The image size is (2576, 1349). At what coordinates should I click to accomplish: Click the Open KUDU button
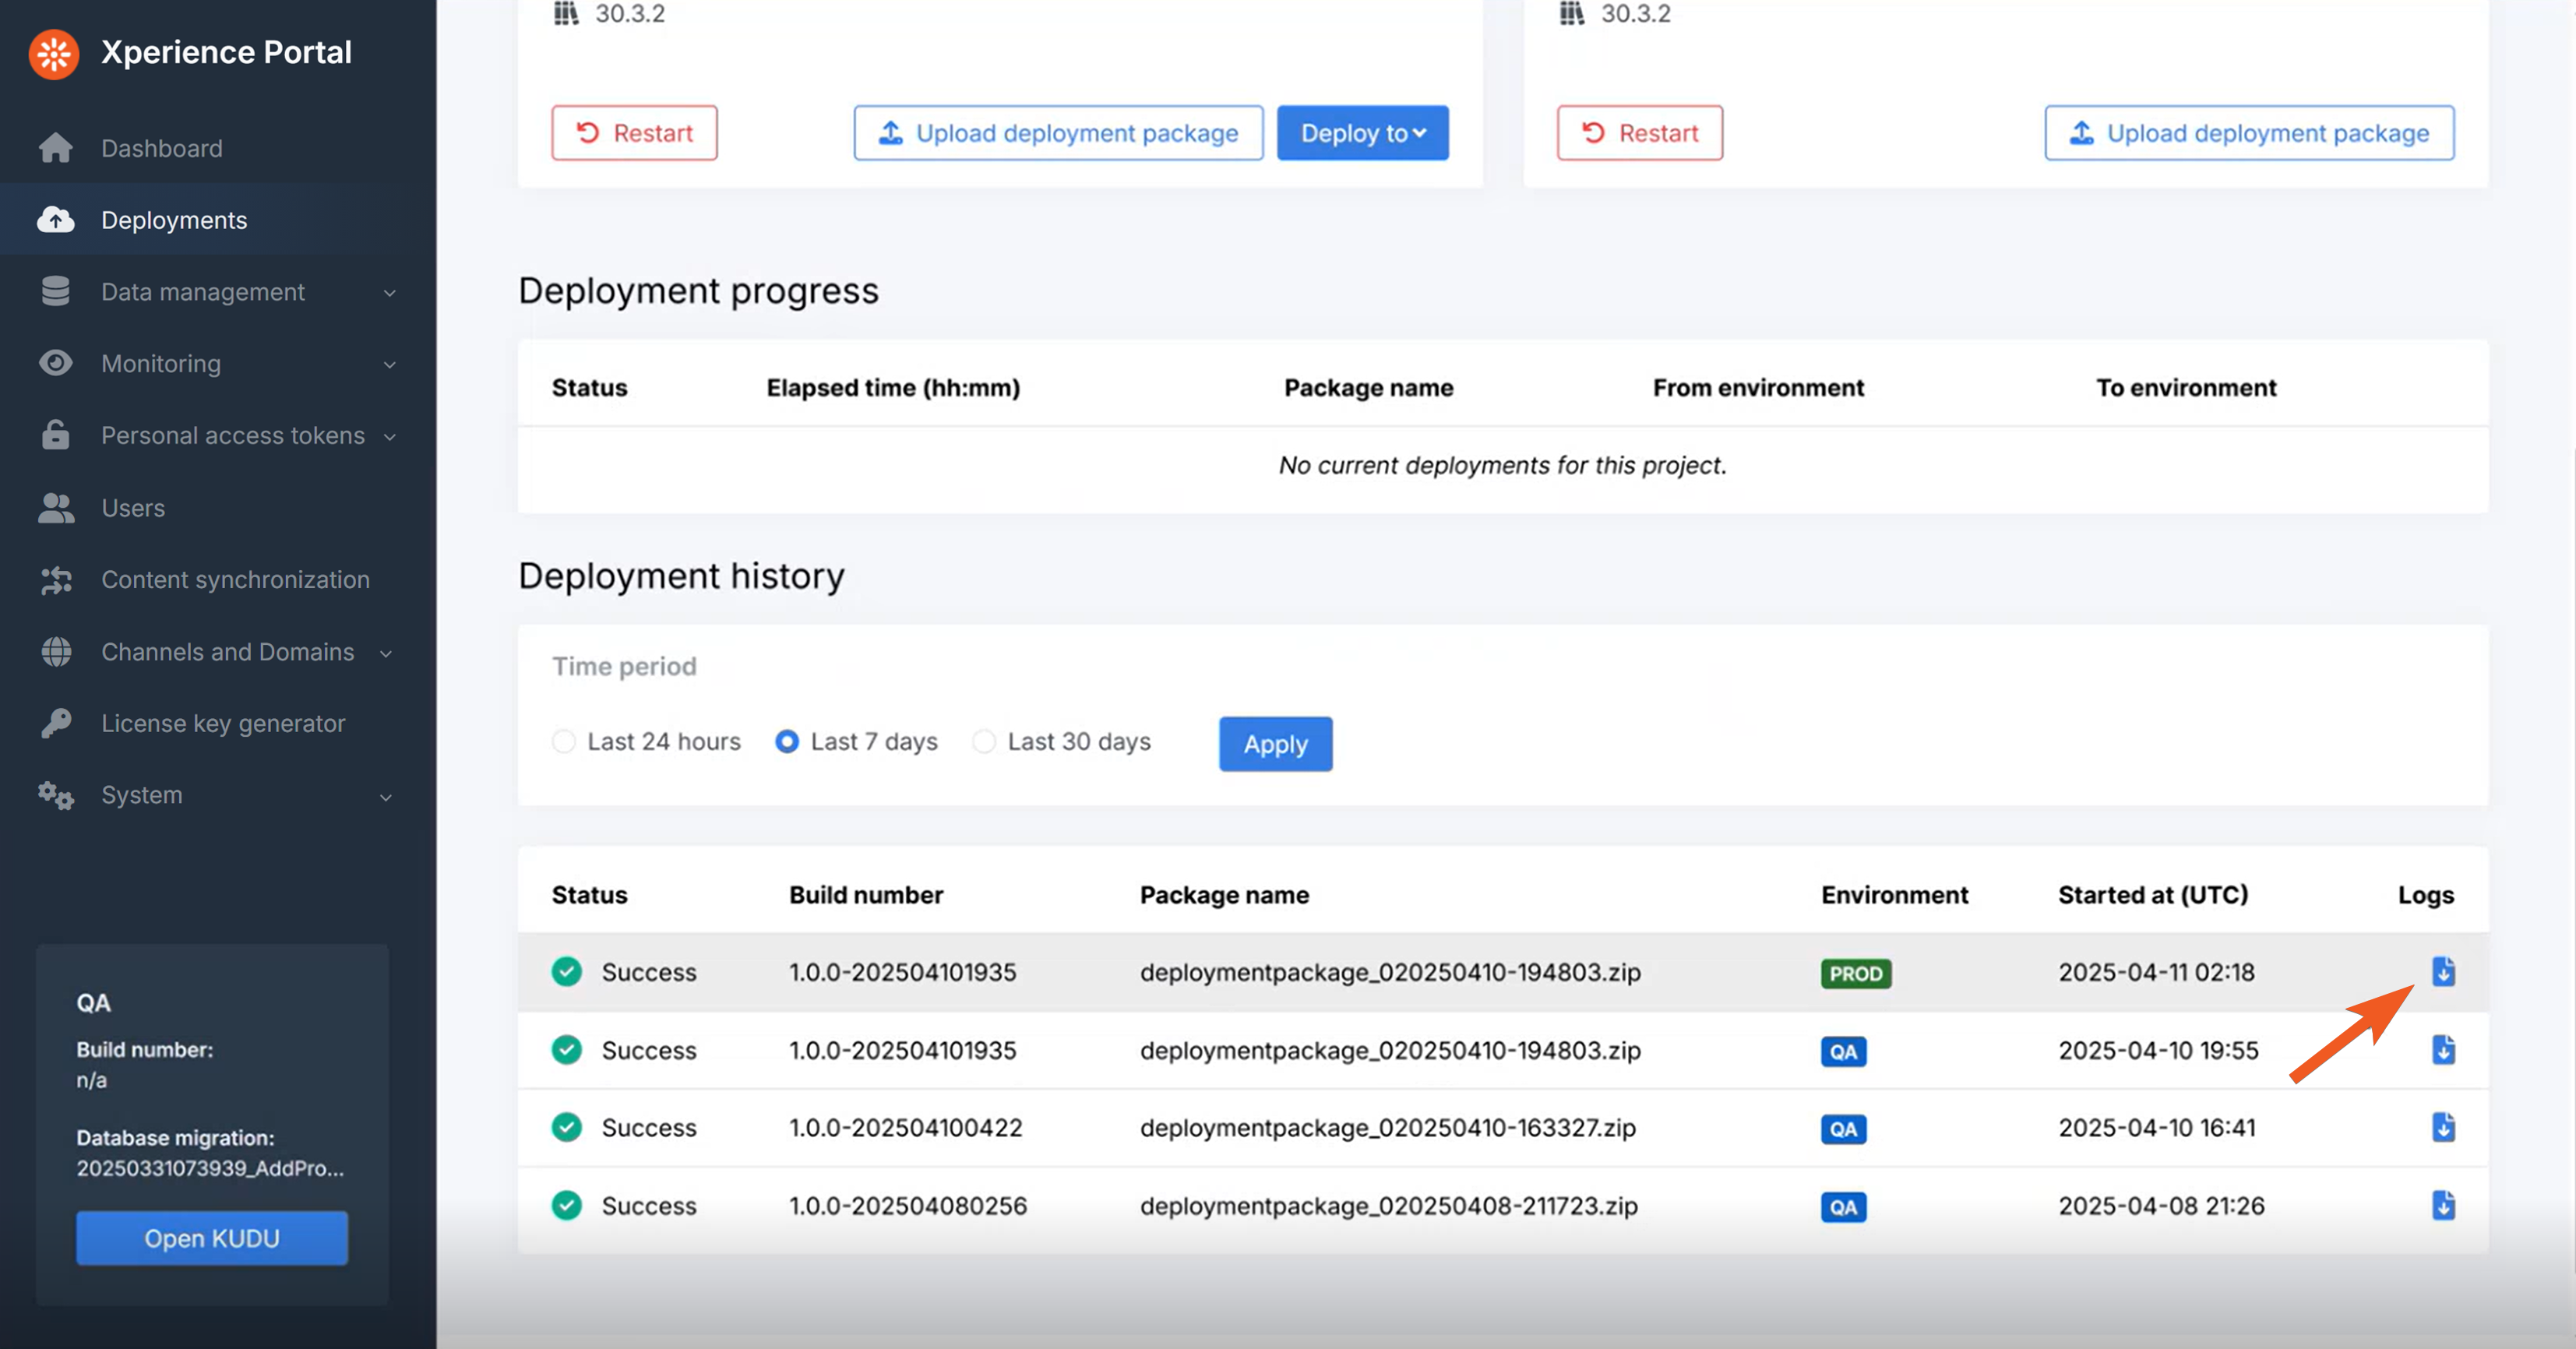click(212, 1238)
